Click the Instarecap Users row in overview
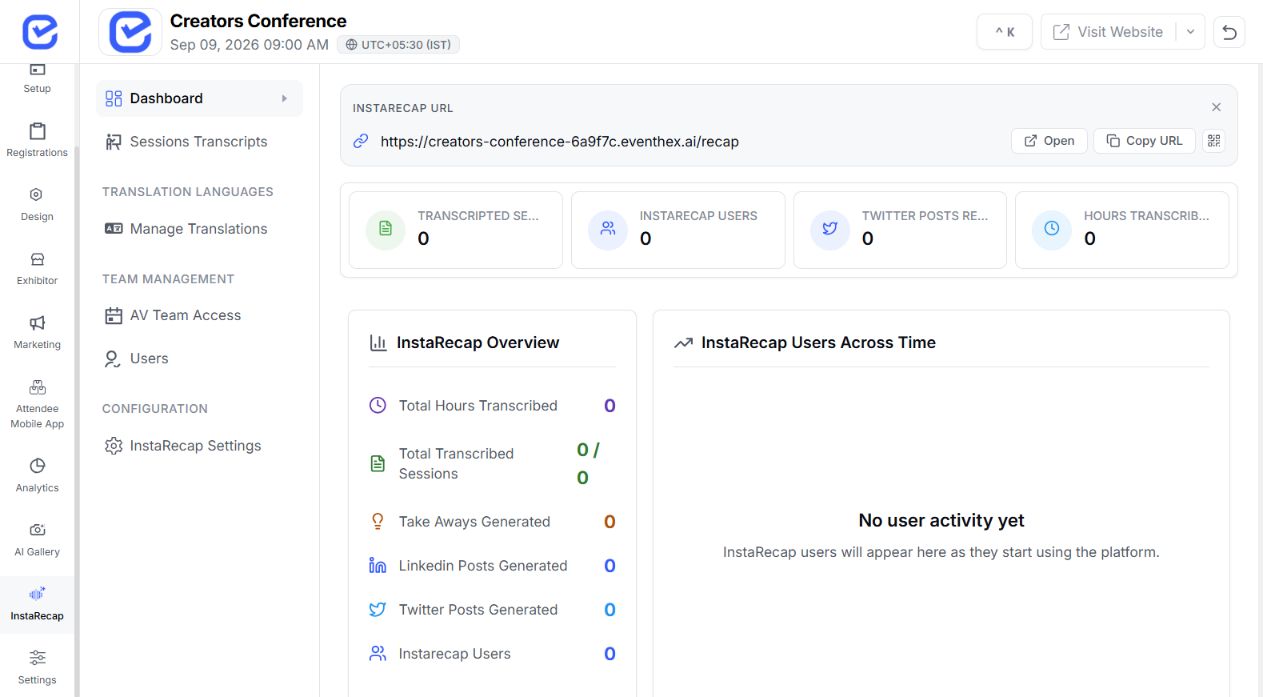 [492, 654]
